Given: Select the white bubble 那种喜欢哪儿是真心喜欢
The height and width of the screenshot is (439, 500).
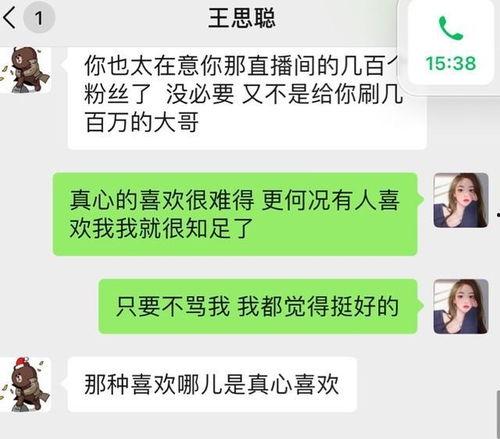Looking at the screenshot, I should tap(212, 384).
